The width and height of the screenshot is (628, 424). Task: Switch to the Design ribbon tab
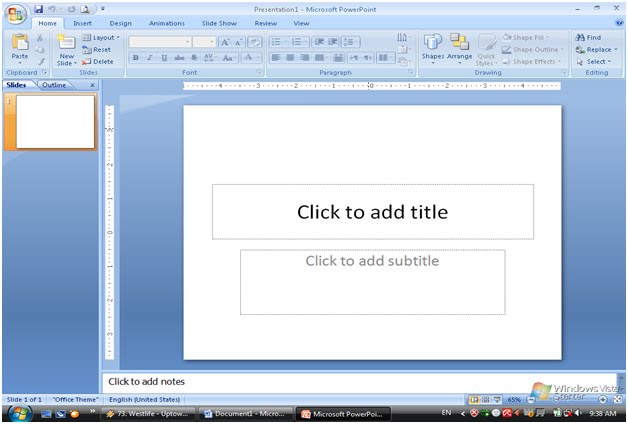coord(120,23)
